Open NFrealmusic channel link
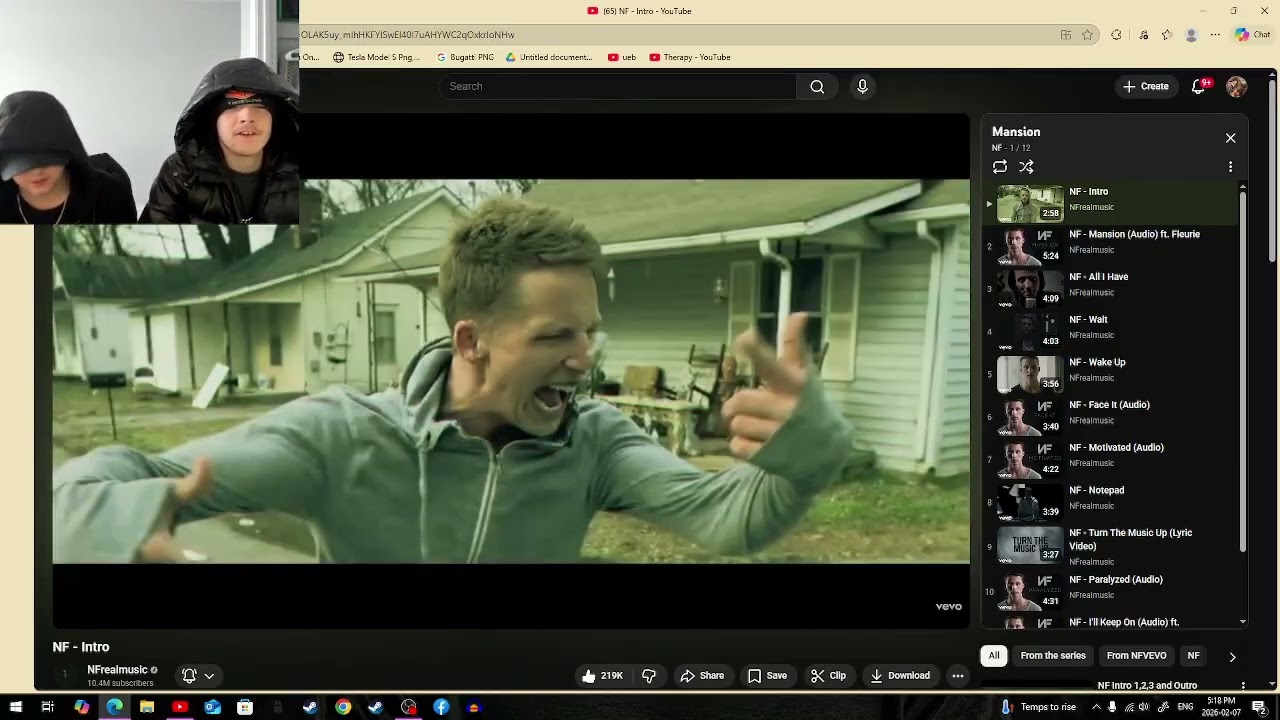 click(x=117, y=670)
